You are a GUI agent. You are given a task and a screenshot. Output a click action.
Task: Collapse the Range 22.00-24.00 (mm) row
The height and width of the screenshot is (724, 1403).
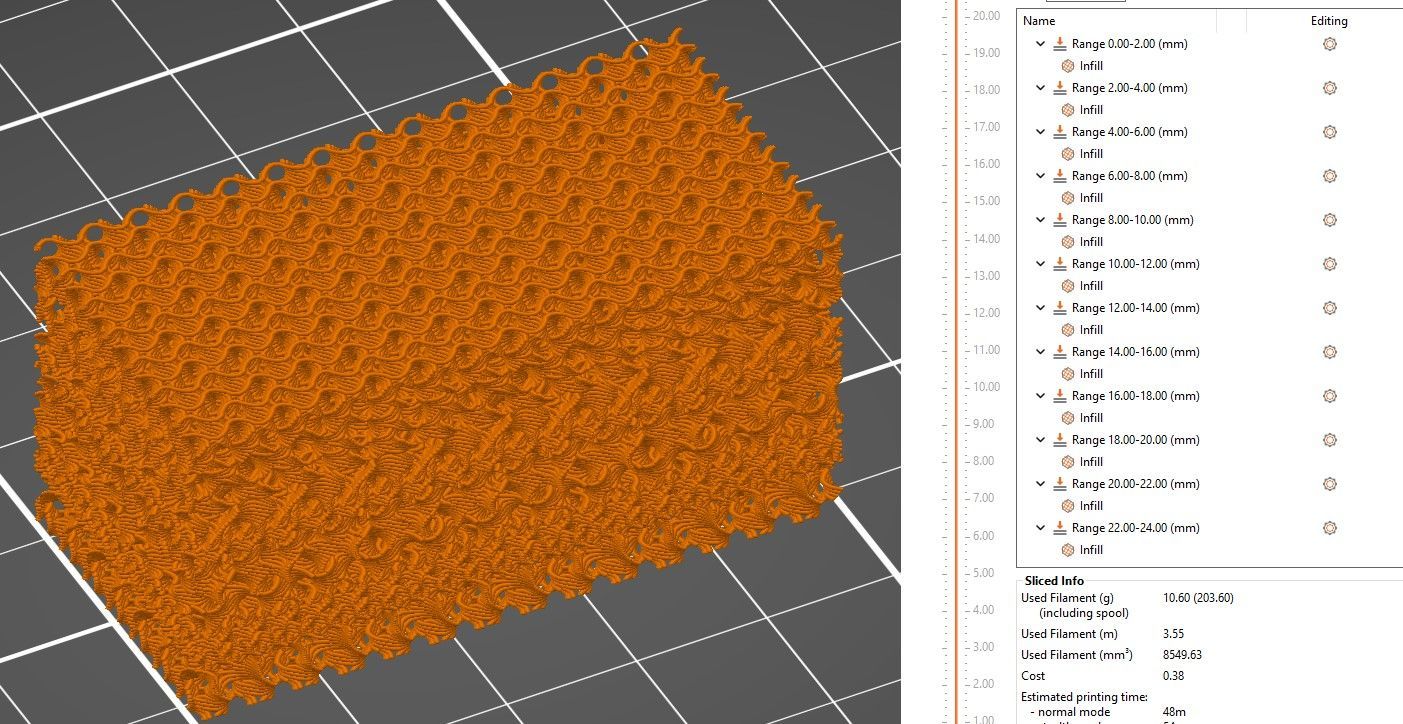[1040, 528]
